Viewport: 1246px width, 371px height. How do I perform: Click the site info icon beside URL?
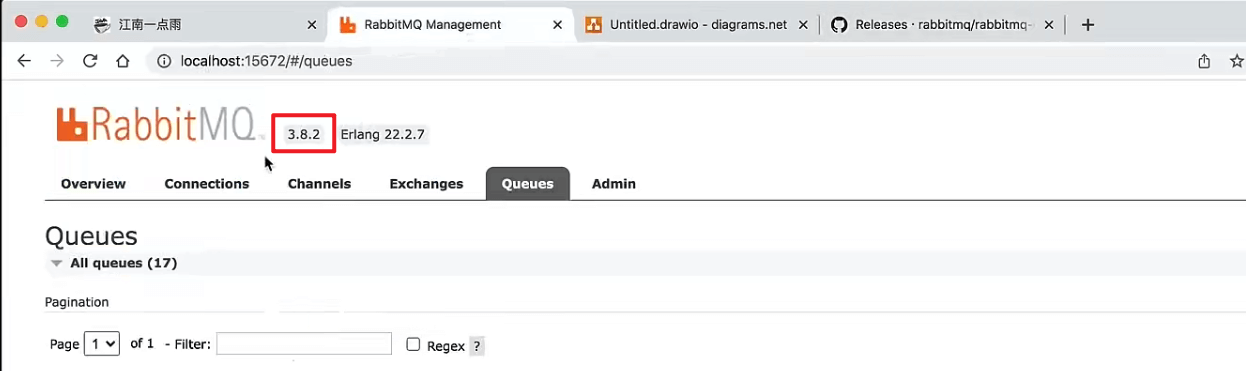click(x=163, y=61)
